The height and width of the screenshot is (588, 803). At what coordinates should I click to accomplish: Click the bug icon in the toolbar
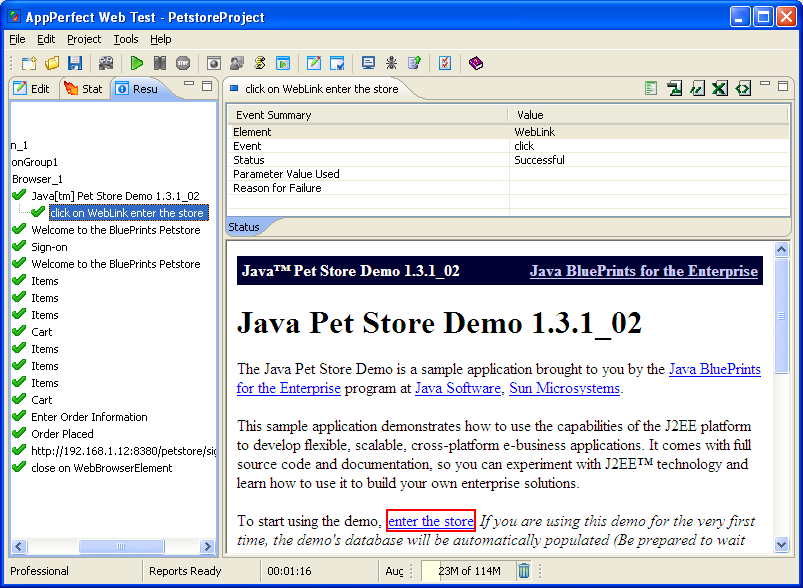pos(391,63)
